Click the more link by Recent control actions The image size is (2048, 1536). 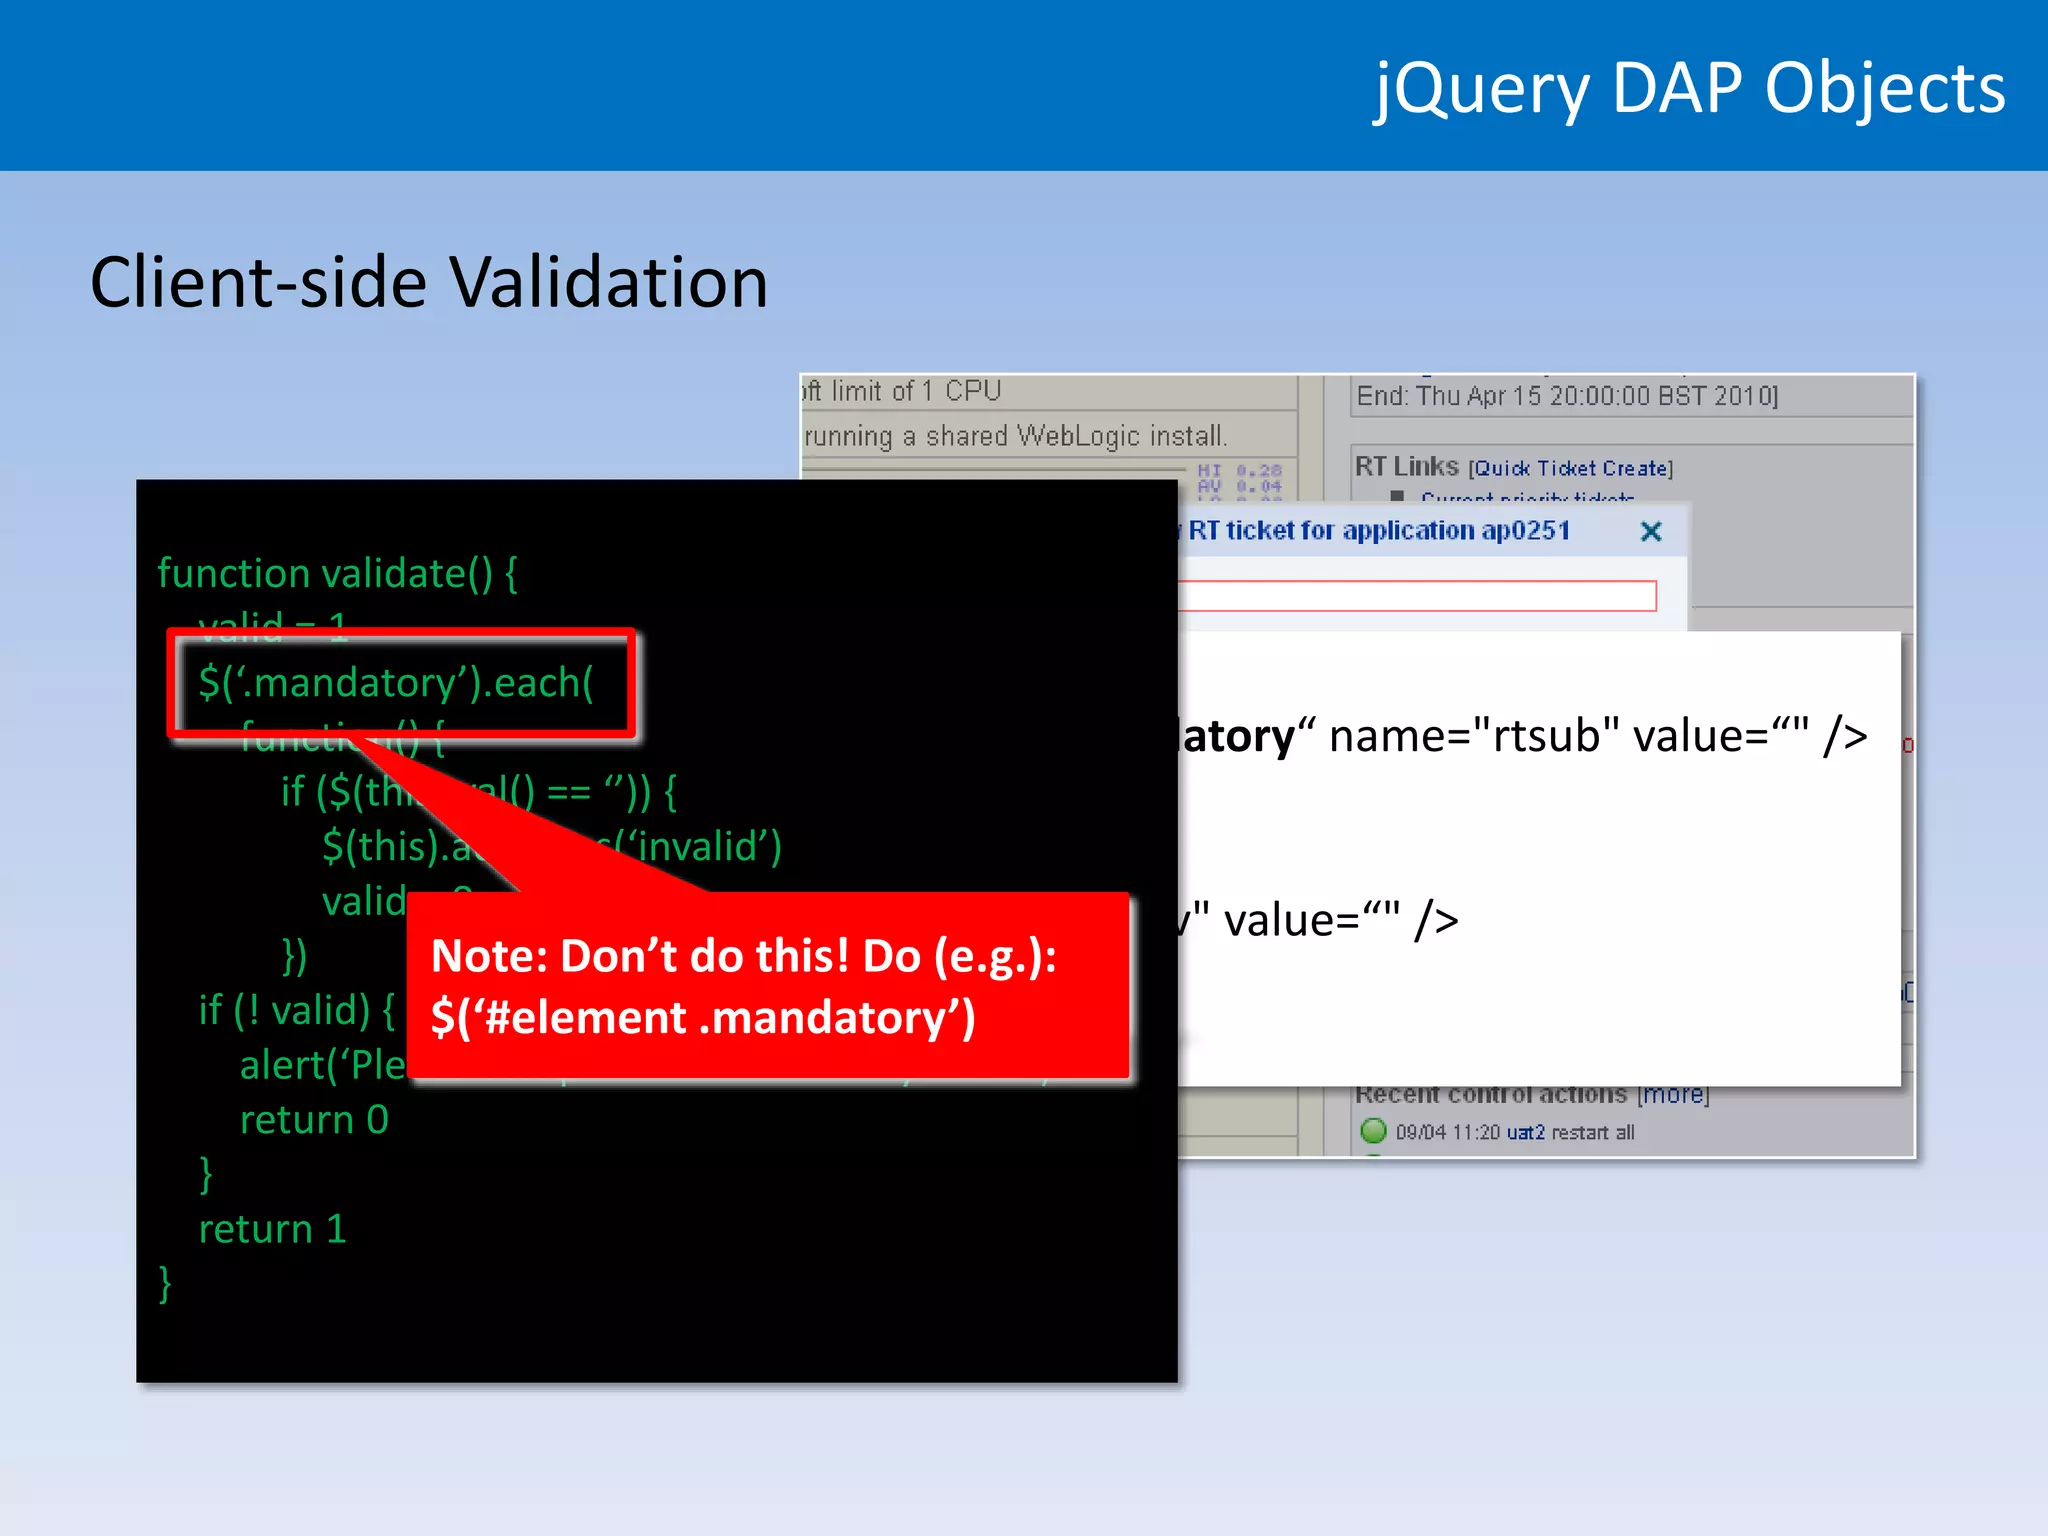click(x=1673, y=1095)
